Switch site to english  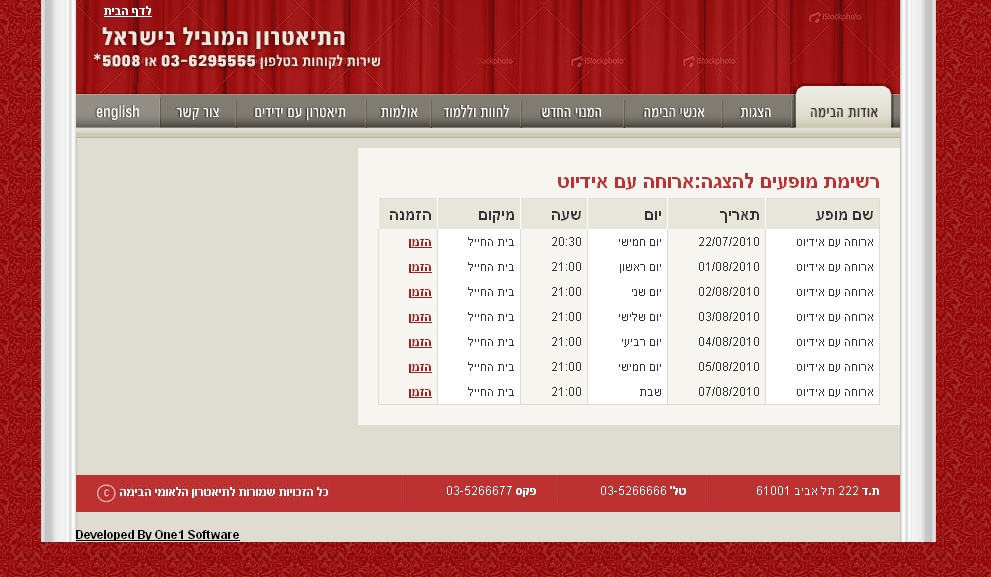[118, 112]
